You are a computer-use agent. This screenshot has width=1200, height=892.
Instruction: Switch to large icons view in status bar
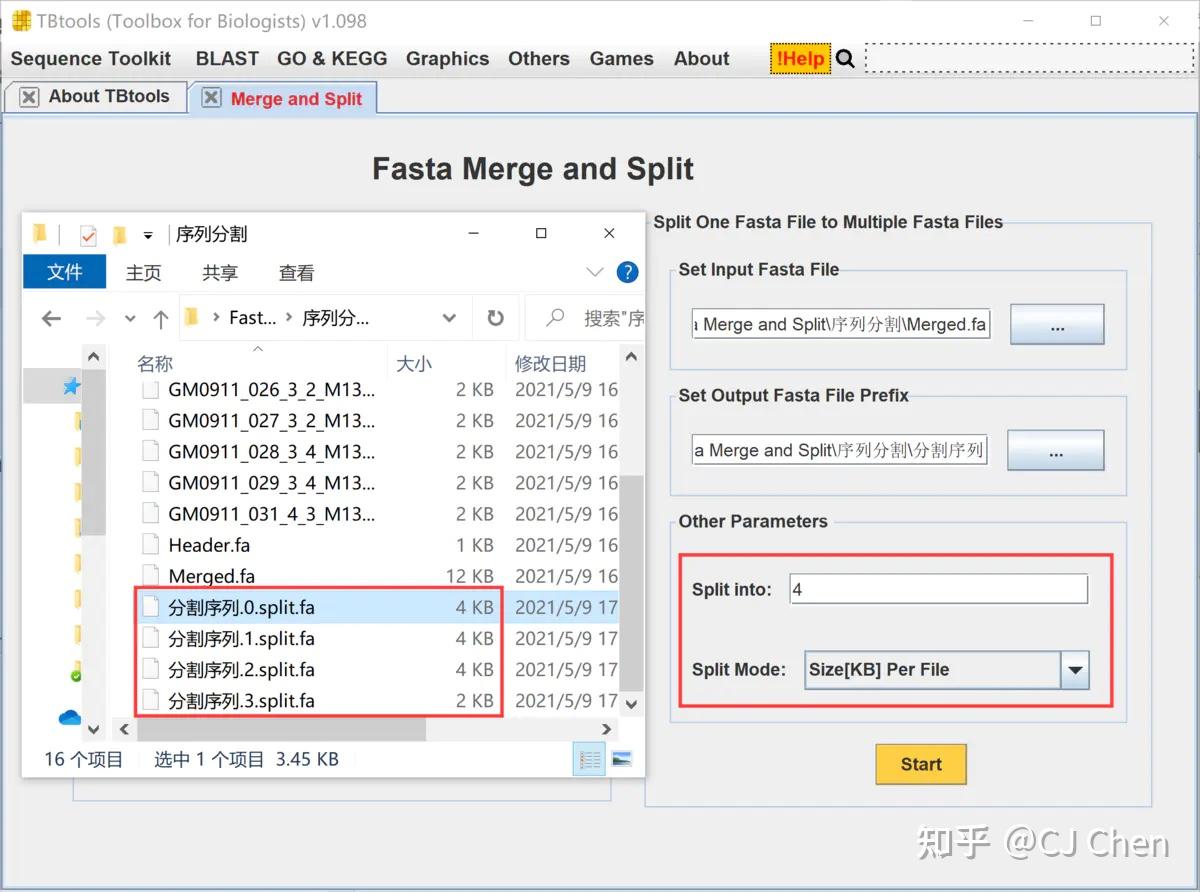coord(621,759)
